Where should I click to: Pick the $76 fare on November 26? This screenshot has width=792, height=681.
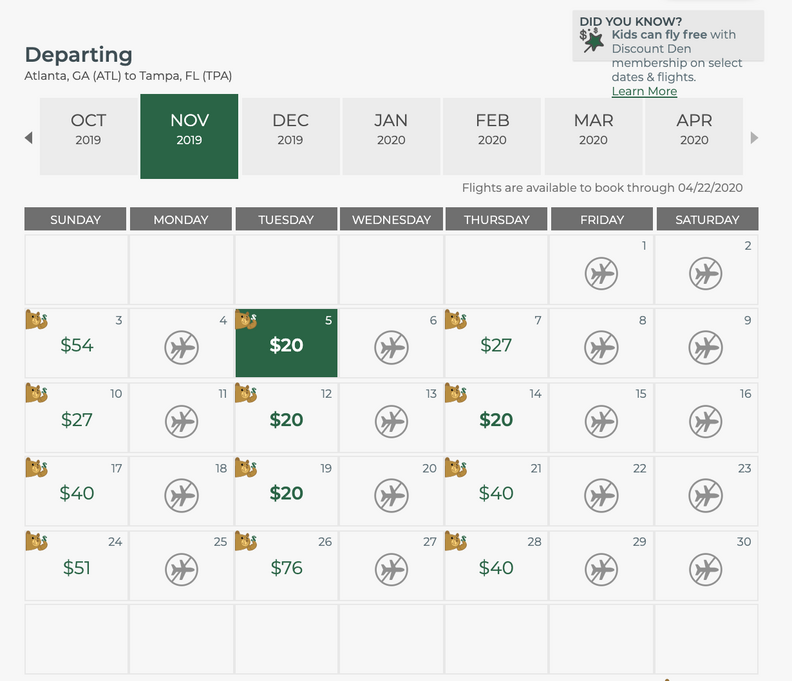pos(286,568)
